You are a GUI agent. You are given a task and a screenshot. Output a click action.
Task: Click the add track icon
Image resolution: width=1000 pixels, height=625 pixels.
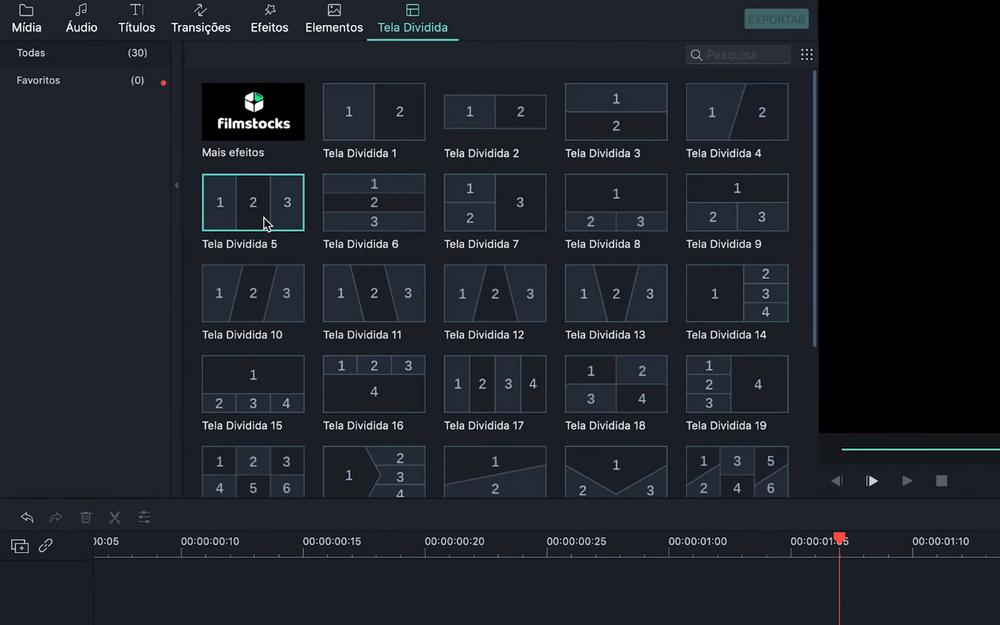tap(19, 546)
